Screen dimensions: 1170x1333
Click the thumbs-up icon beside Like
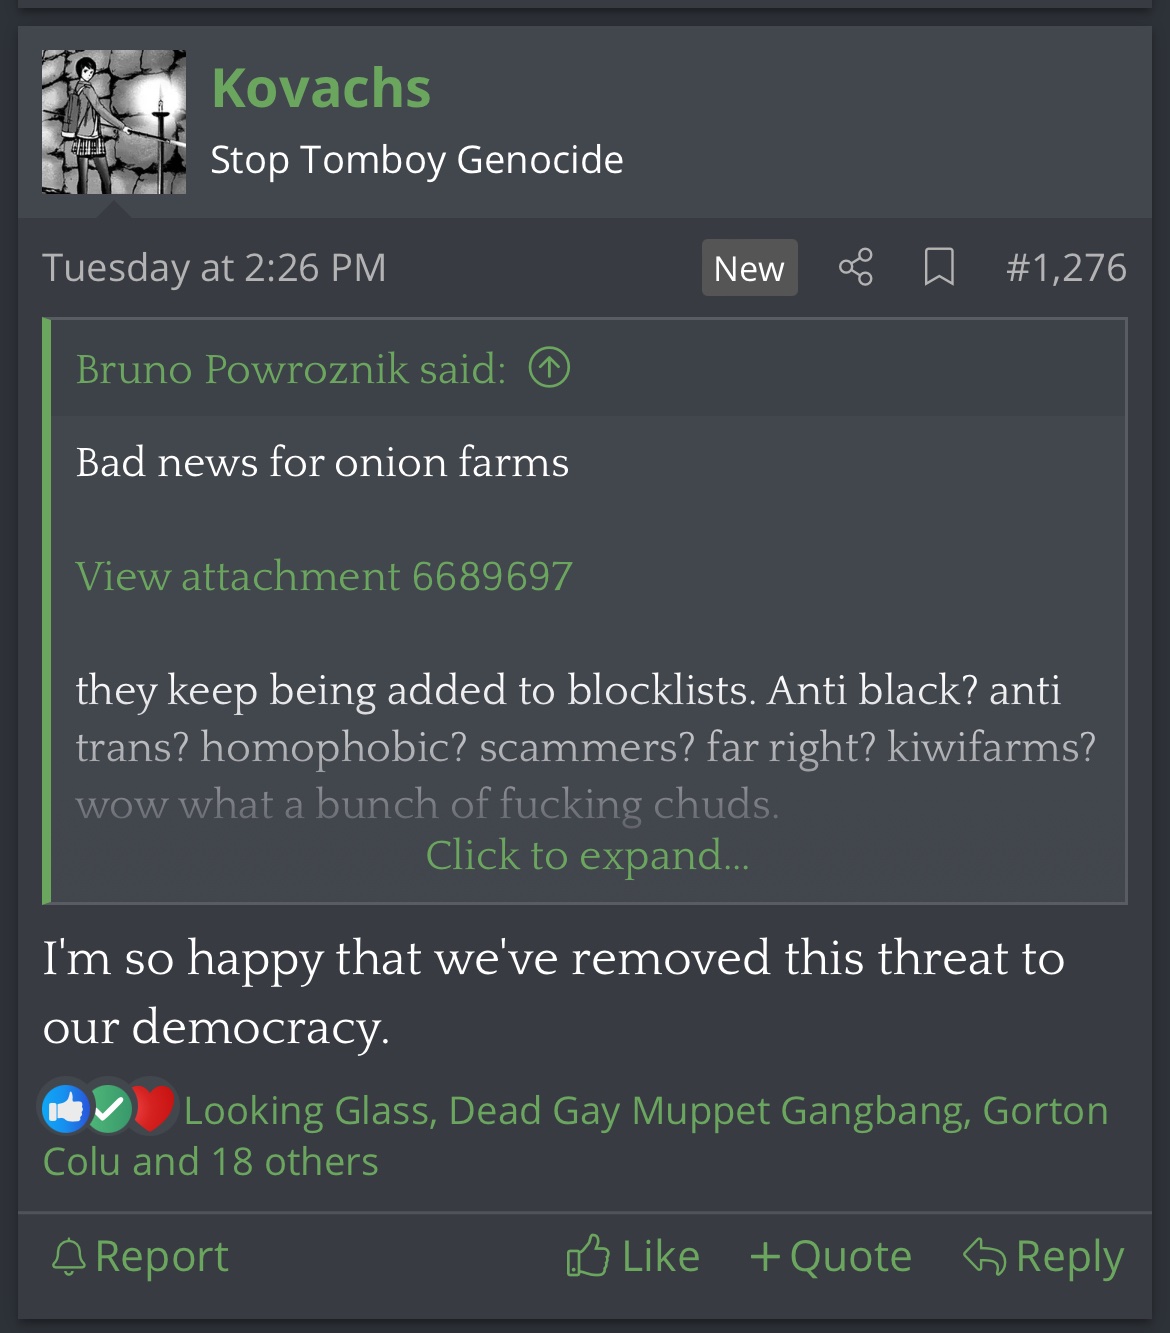coord(588,1256)
